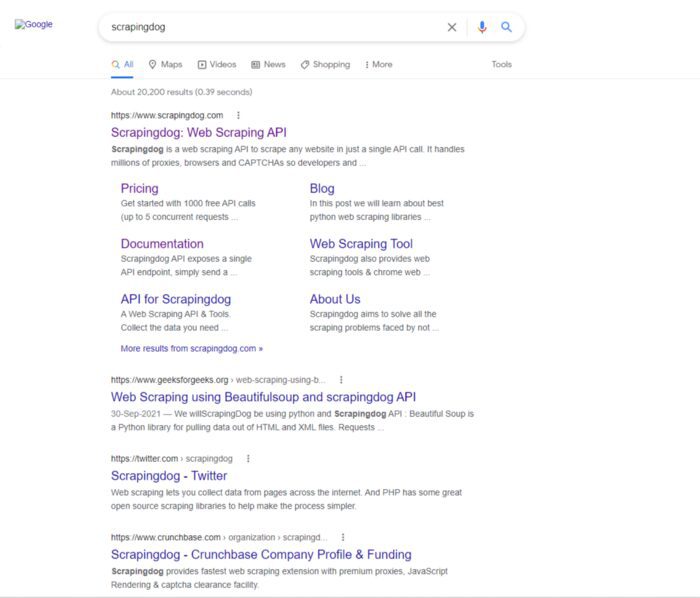The image size is (700, 598).
Task: Open three-dot options beside scrapingdog.com result
Action: pos(238,115)
